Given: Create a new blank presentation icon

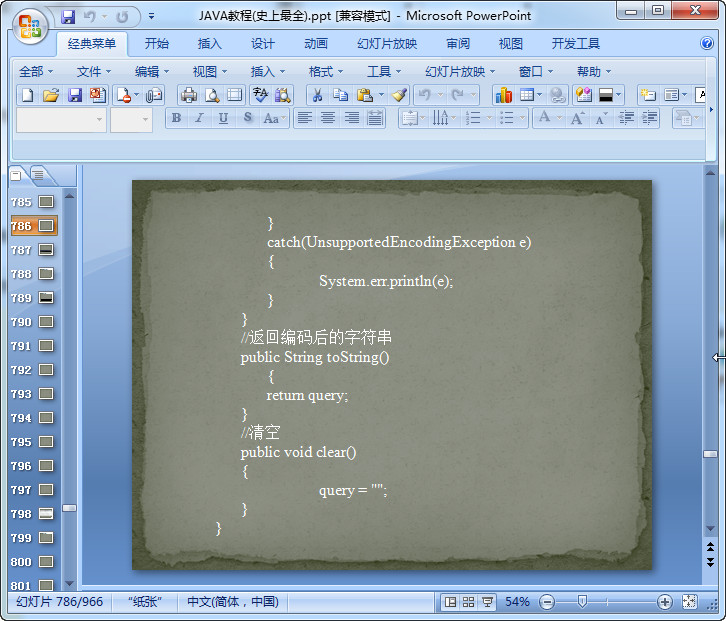Looking at the screenshot, I should [x=28, y=95].
